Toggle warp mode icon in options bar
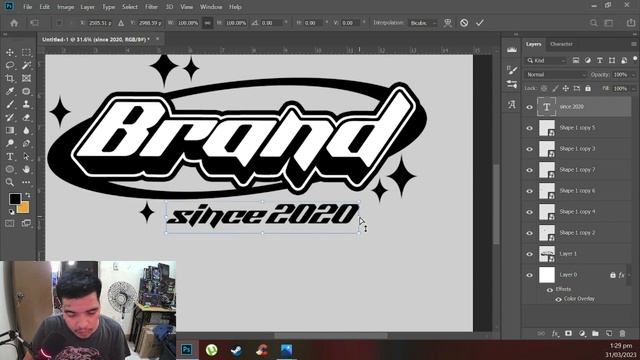Screen dimensions: 640x360 (x=448, y=23)
